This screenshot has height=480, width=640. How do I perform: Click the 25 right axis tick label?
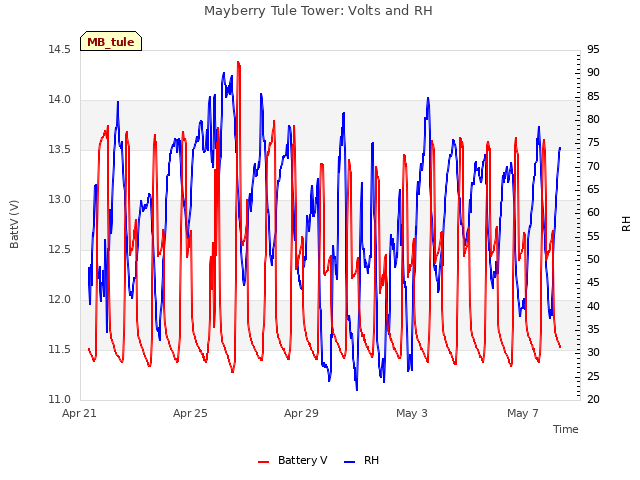point(593,376)
